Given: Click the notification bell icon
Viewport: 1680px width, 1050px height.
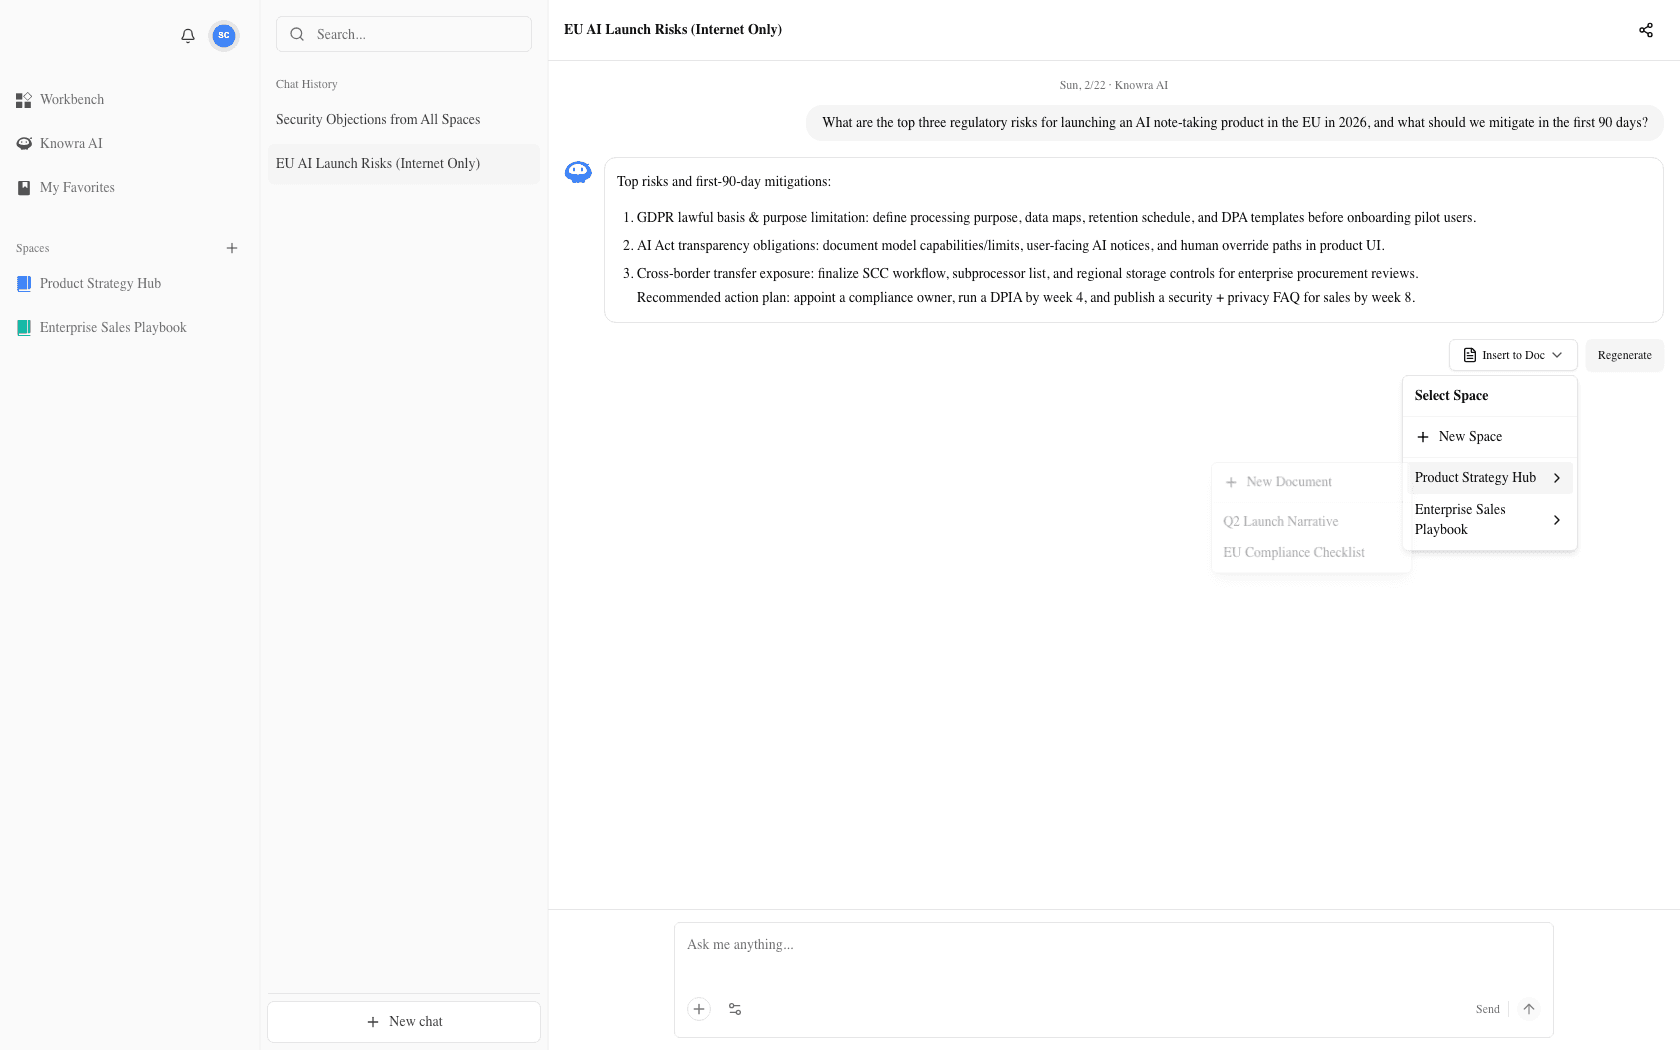Looking at the screenshot, I should point(187,35).
